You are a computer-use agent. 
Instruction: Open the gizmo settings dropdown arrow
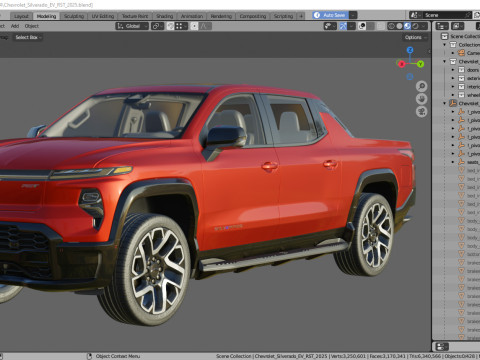coord(351,26)
